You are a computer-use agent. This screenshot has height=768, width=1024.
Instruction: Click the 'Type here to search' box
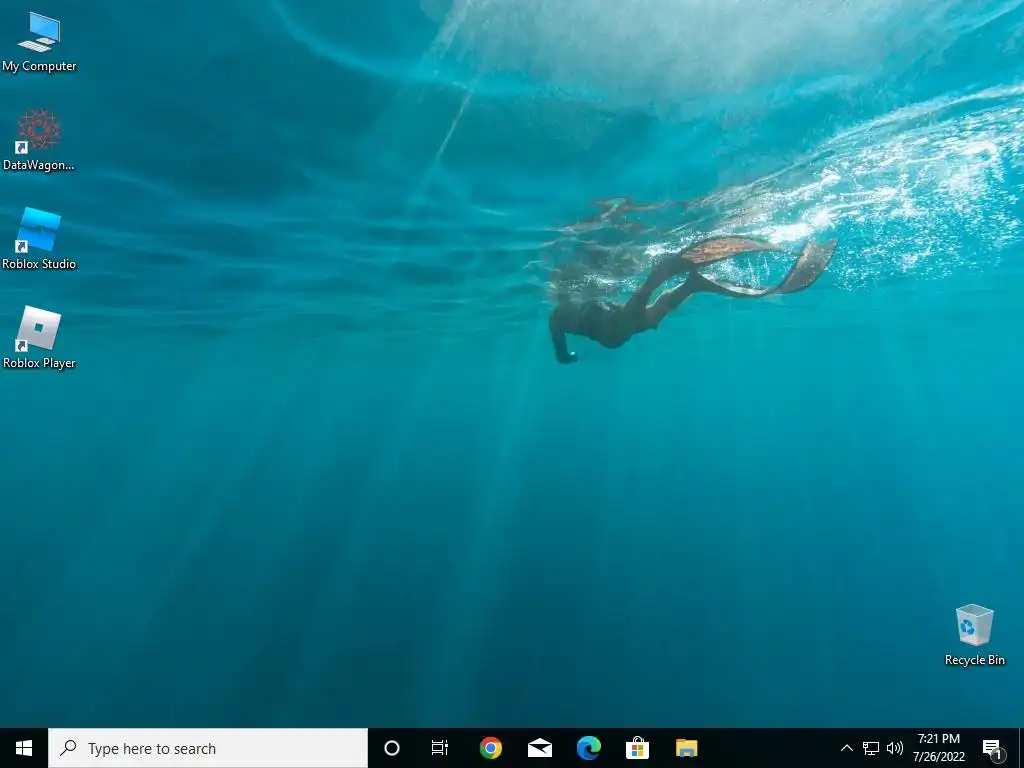point(208,748)
